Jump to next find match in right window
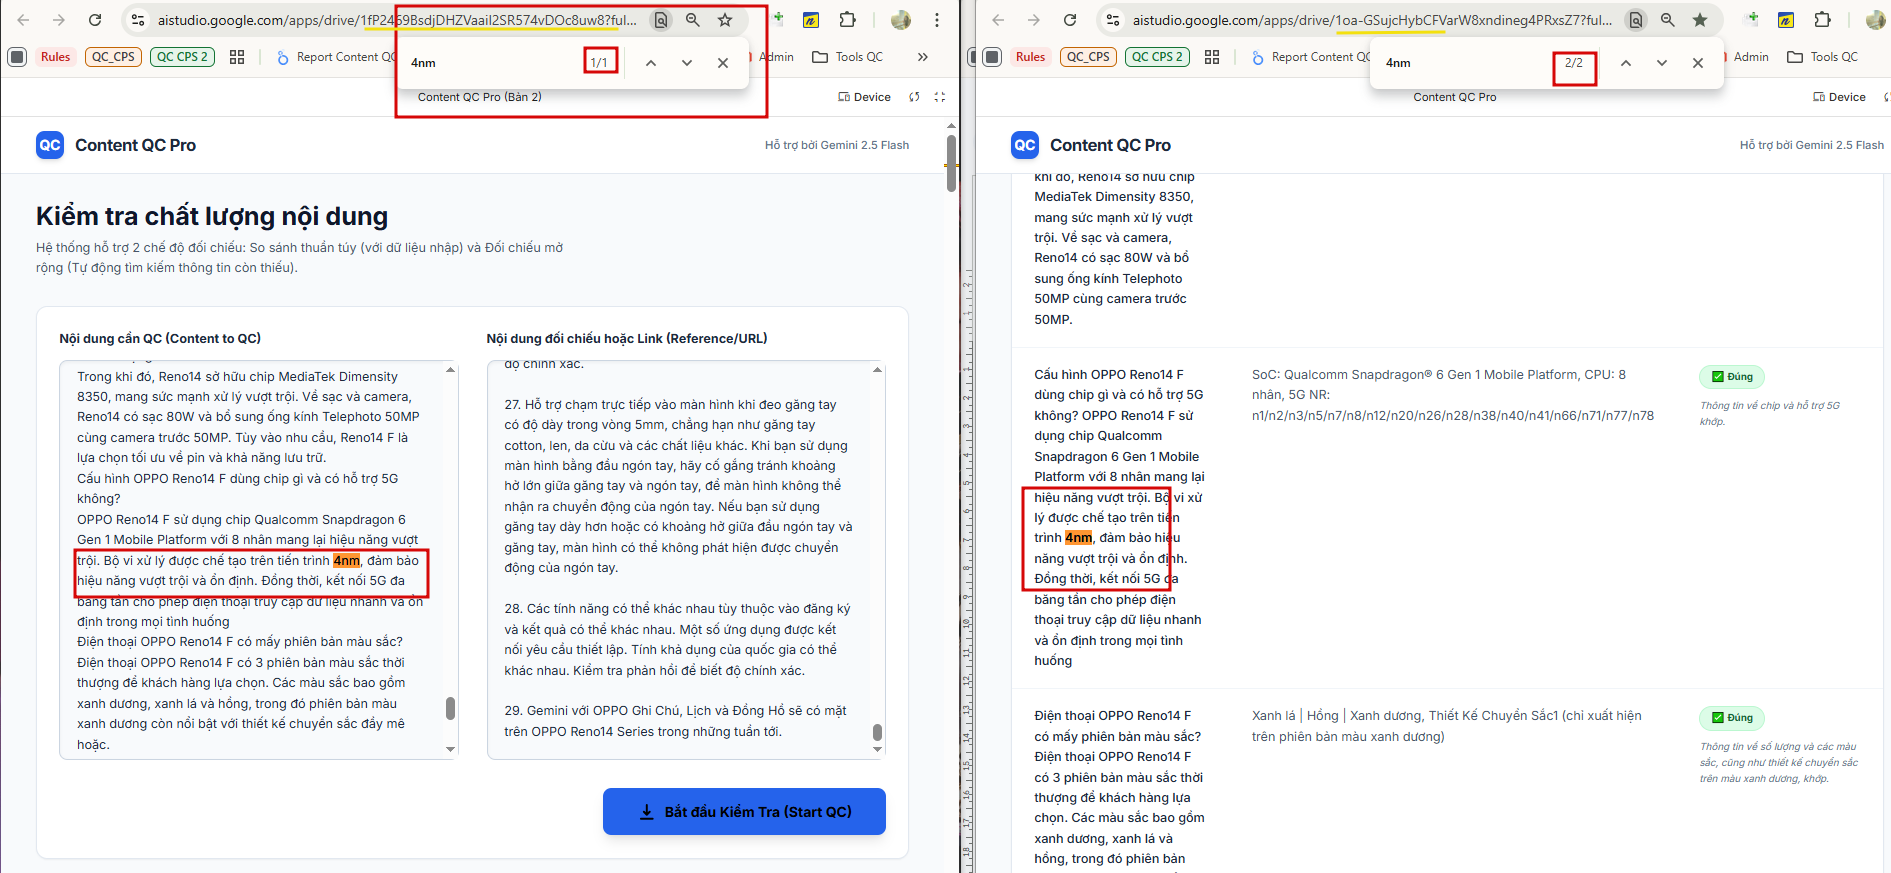 (1662, 62)
